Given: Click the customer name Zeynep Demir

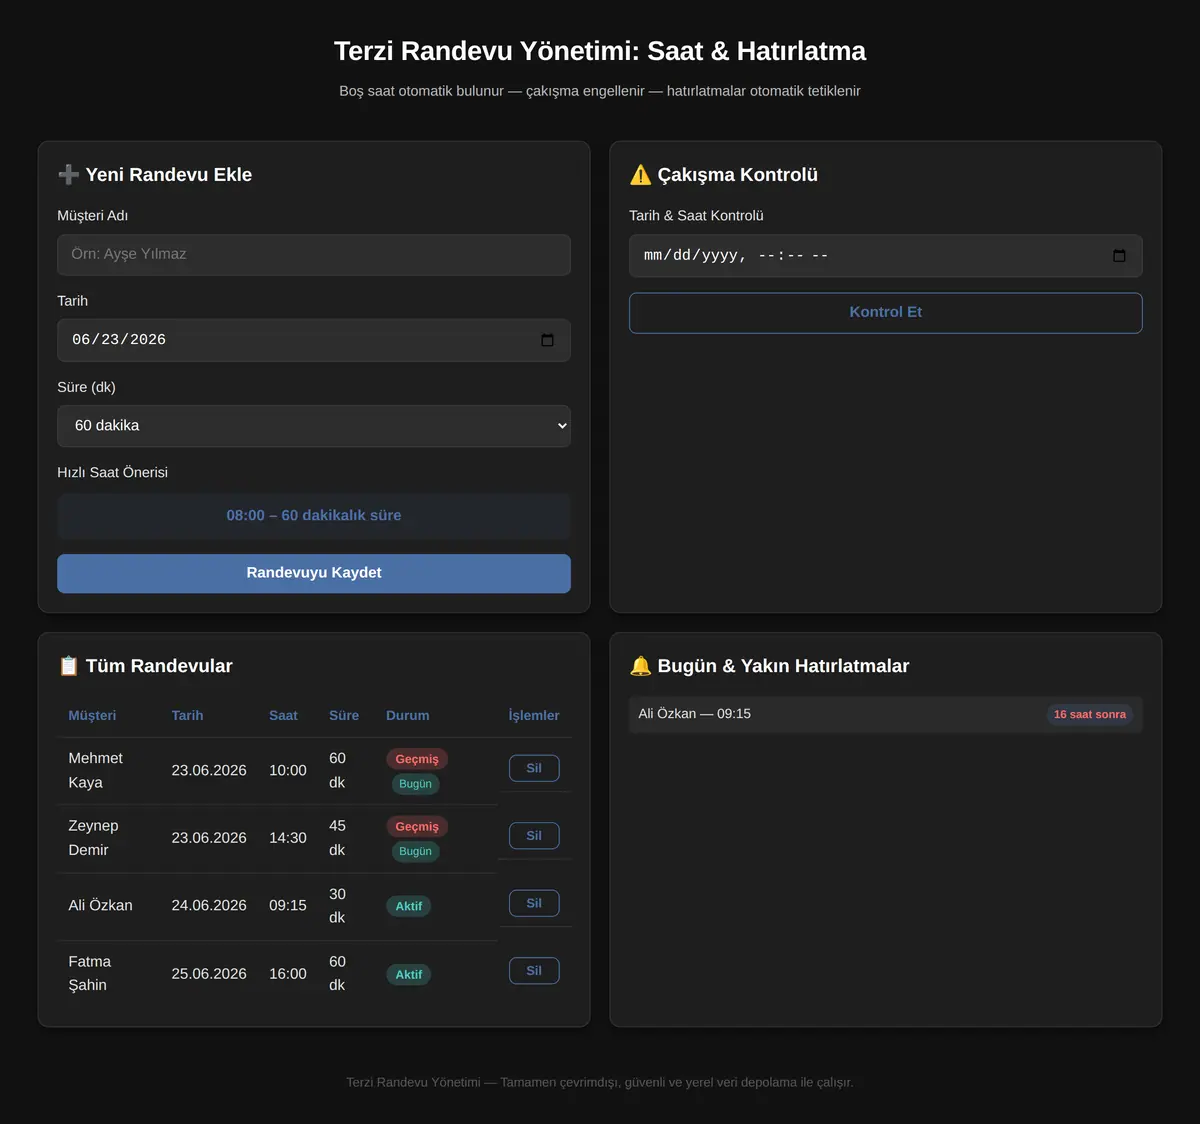Looking at the screenshot, I should pyautogui.click(x=94, y=838).
